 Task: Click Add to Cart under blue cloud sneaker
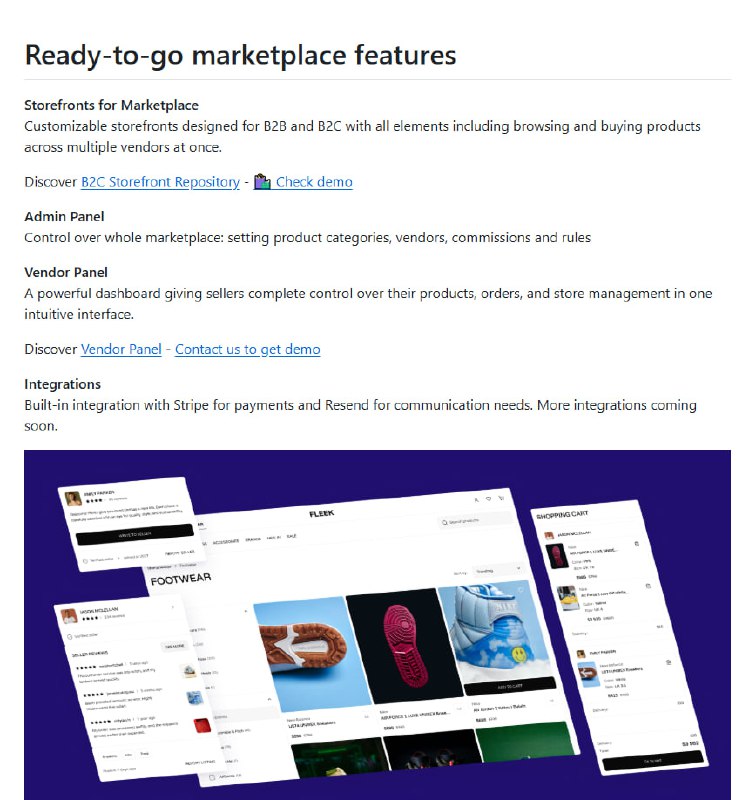pos(510,686)
